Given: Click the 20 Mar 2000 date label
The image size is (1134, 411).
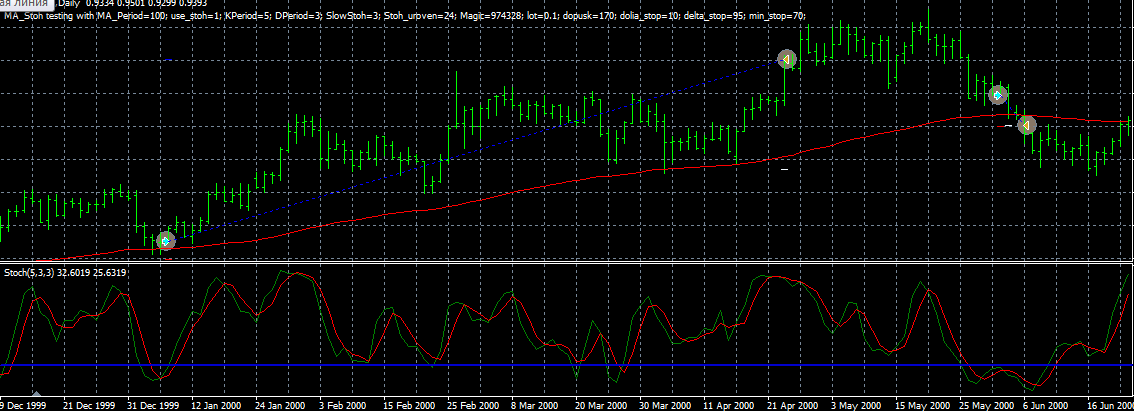Looking at the screenshot, I should [602, 404].
